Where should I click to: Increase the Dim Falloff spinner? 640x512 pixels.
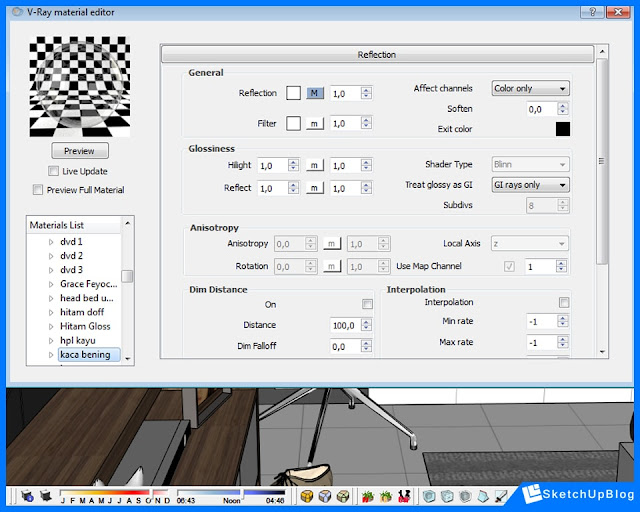[366, 343]
